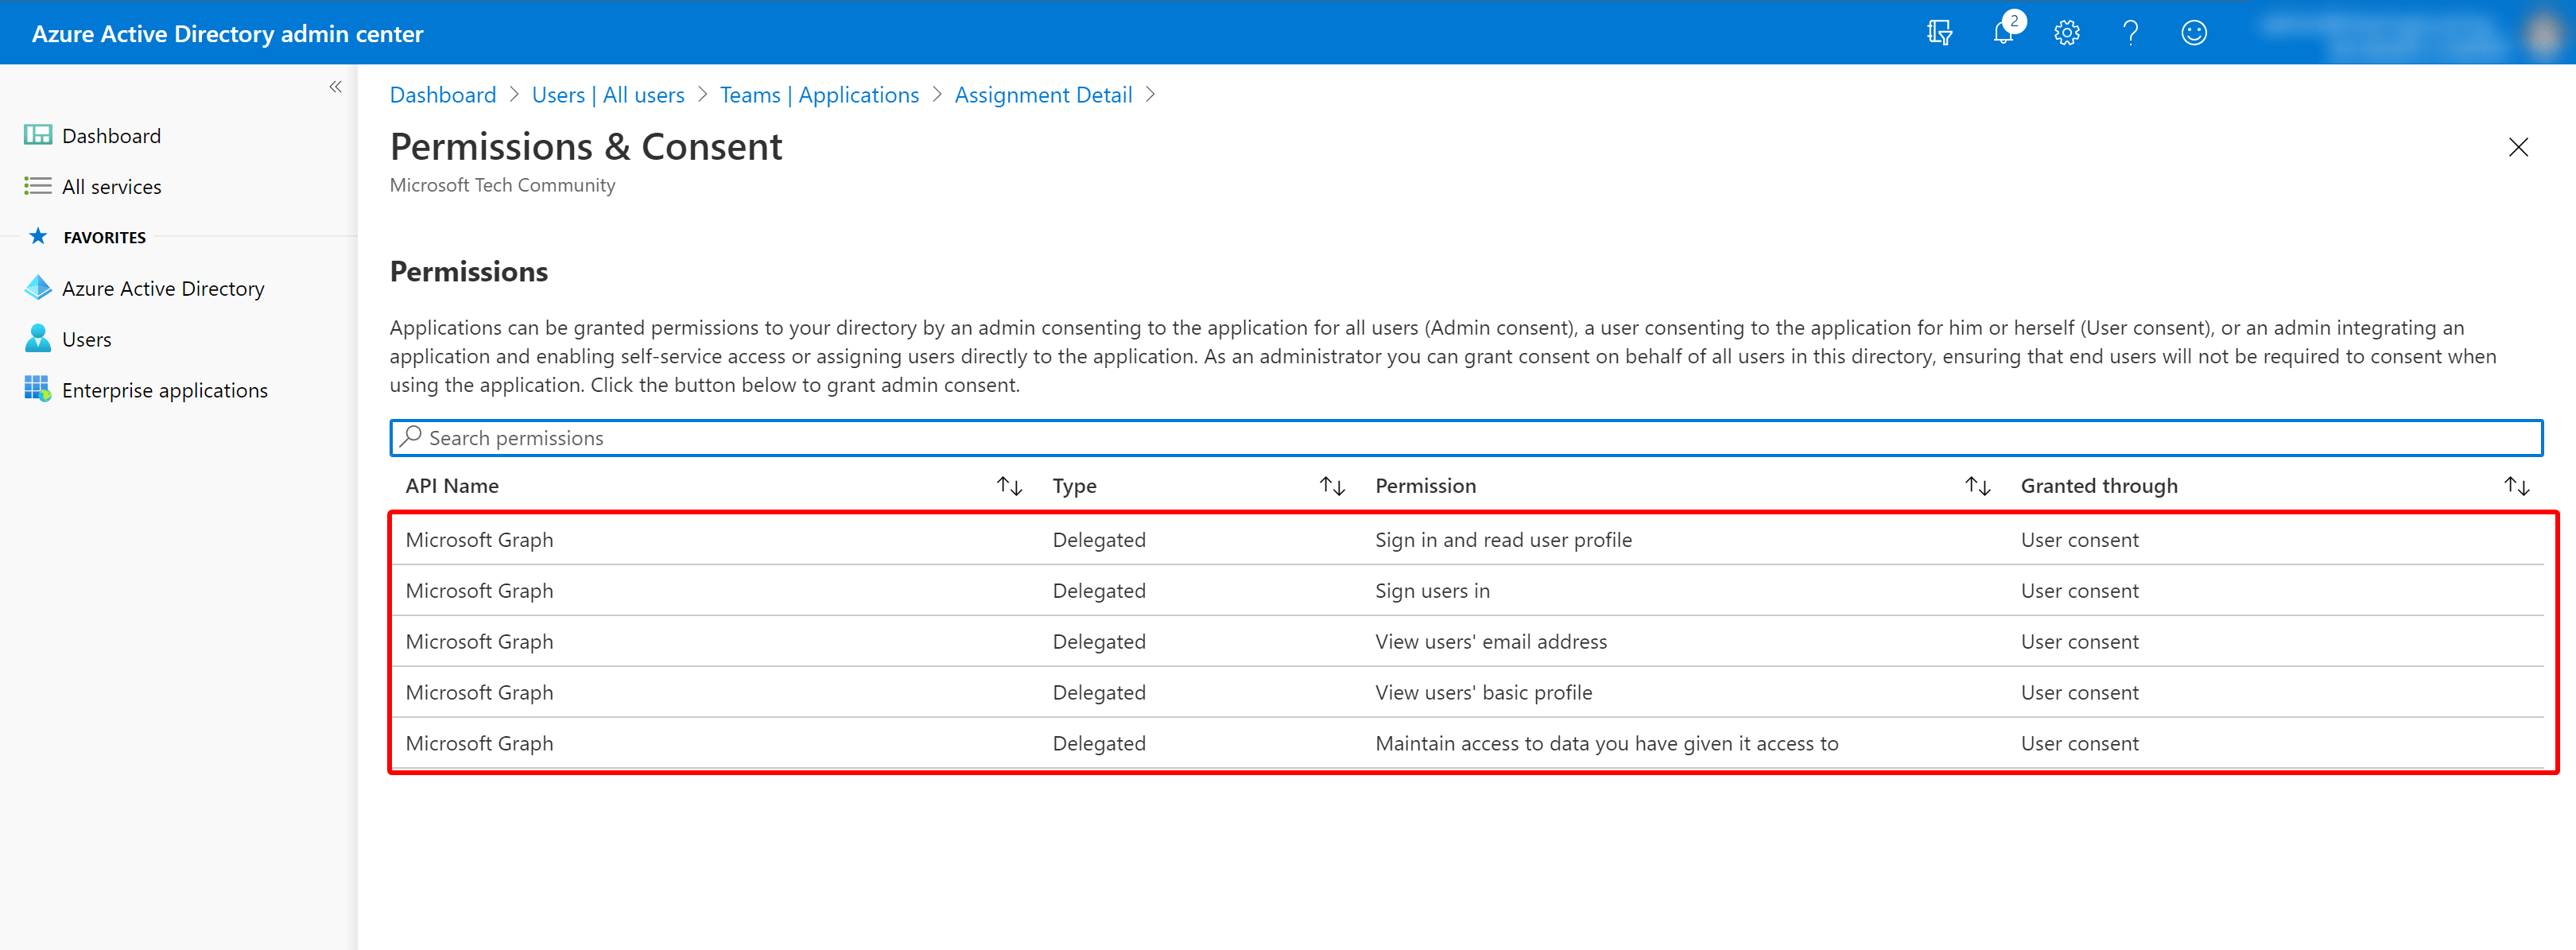Collapse the left sidebar with chevrons
Image resolution: width=2576 pixels, height=950 pixels.
336,87
